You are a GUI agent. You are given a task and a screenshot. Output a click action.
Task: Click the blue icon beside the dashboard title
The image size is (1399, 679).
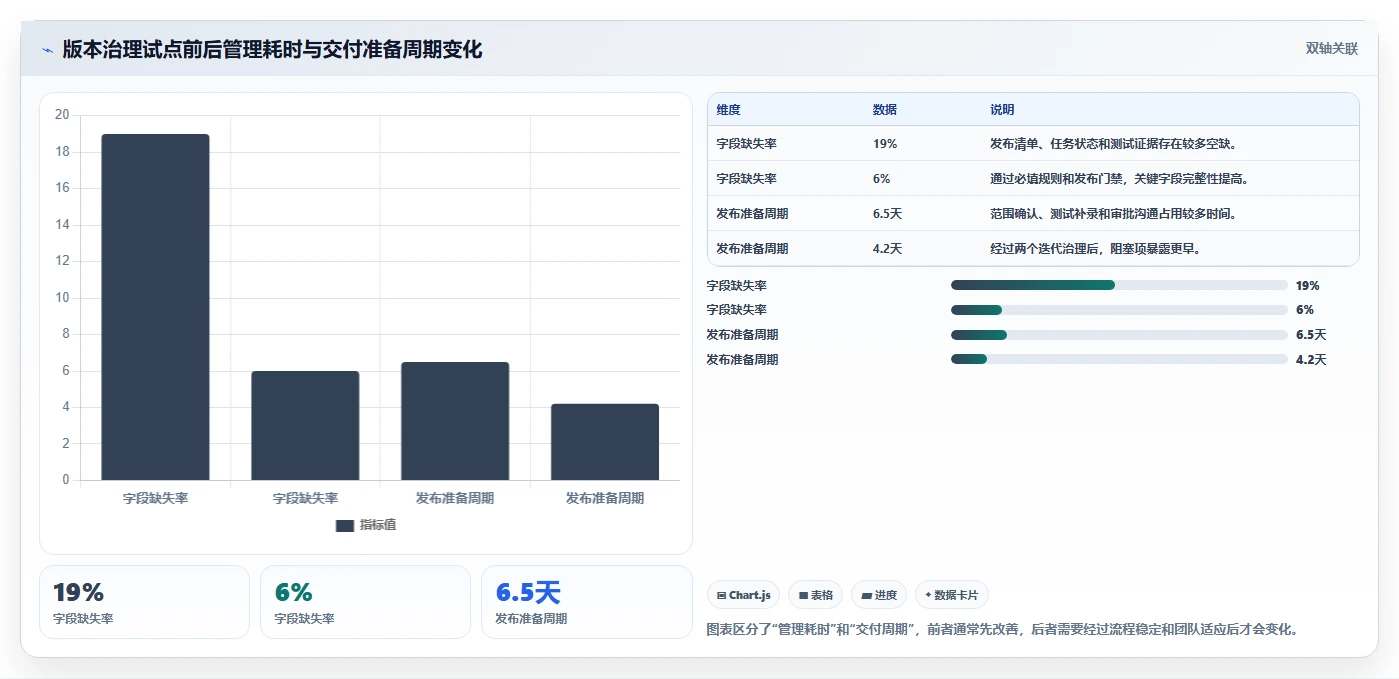point(47,49)
